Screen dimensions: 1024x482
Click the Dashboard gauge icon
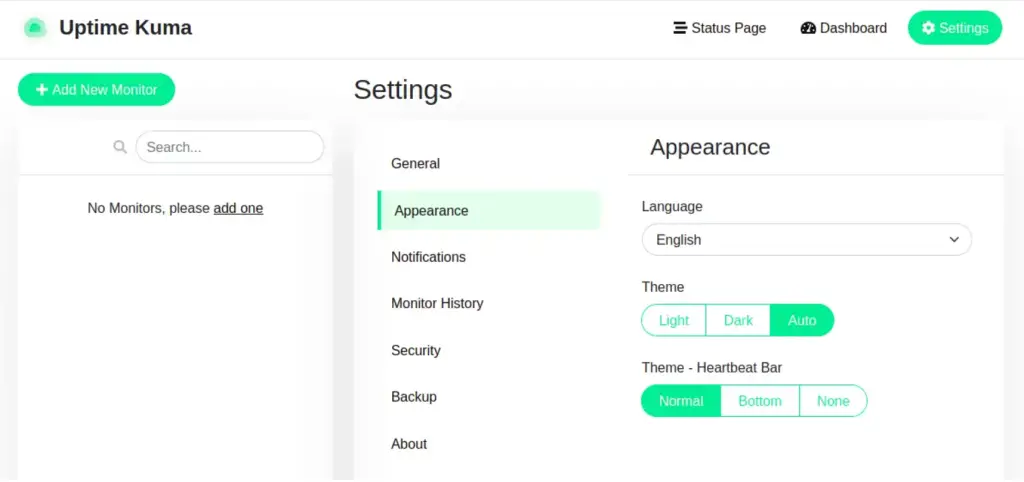pyautogui.click(x=808, y=28)
